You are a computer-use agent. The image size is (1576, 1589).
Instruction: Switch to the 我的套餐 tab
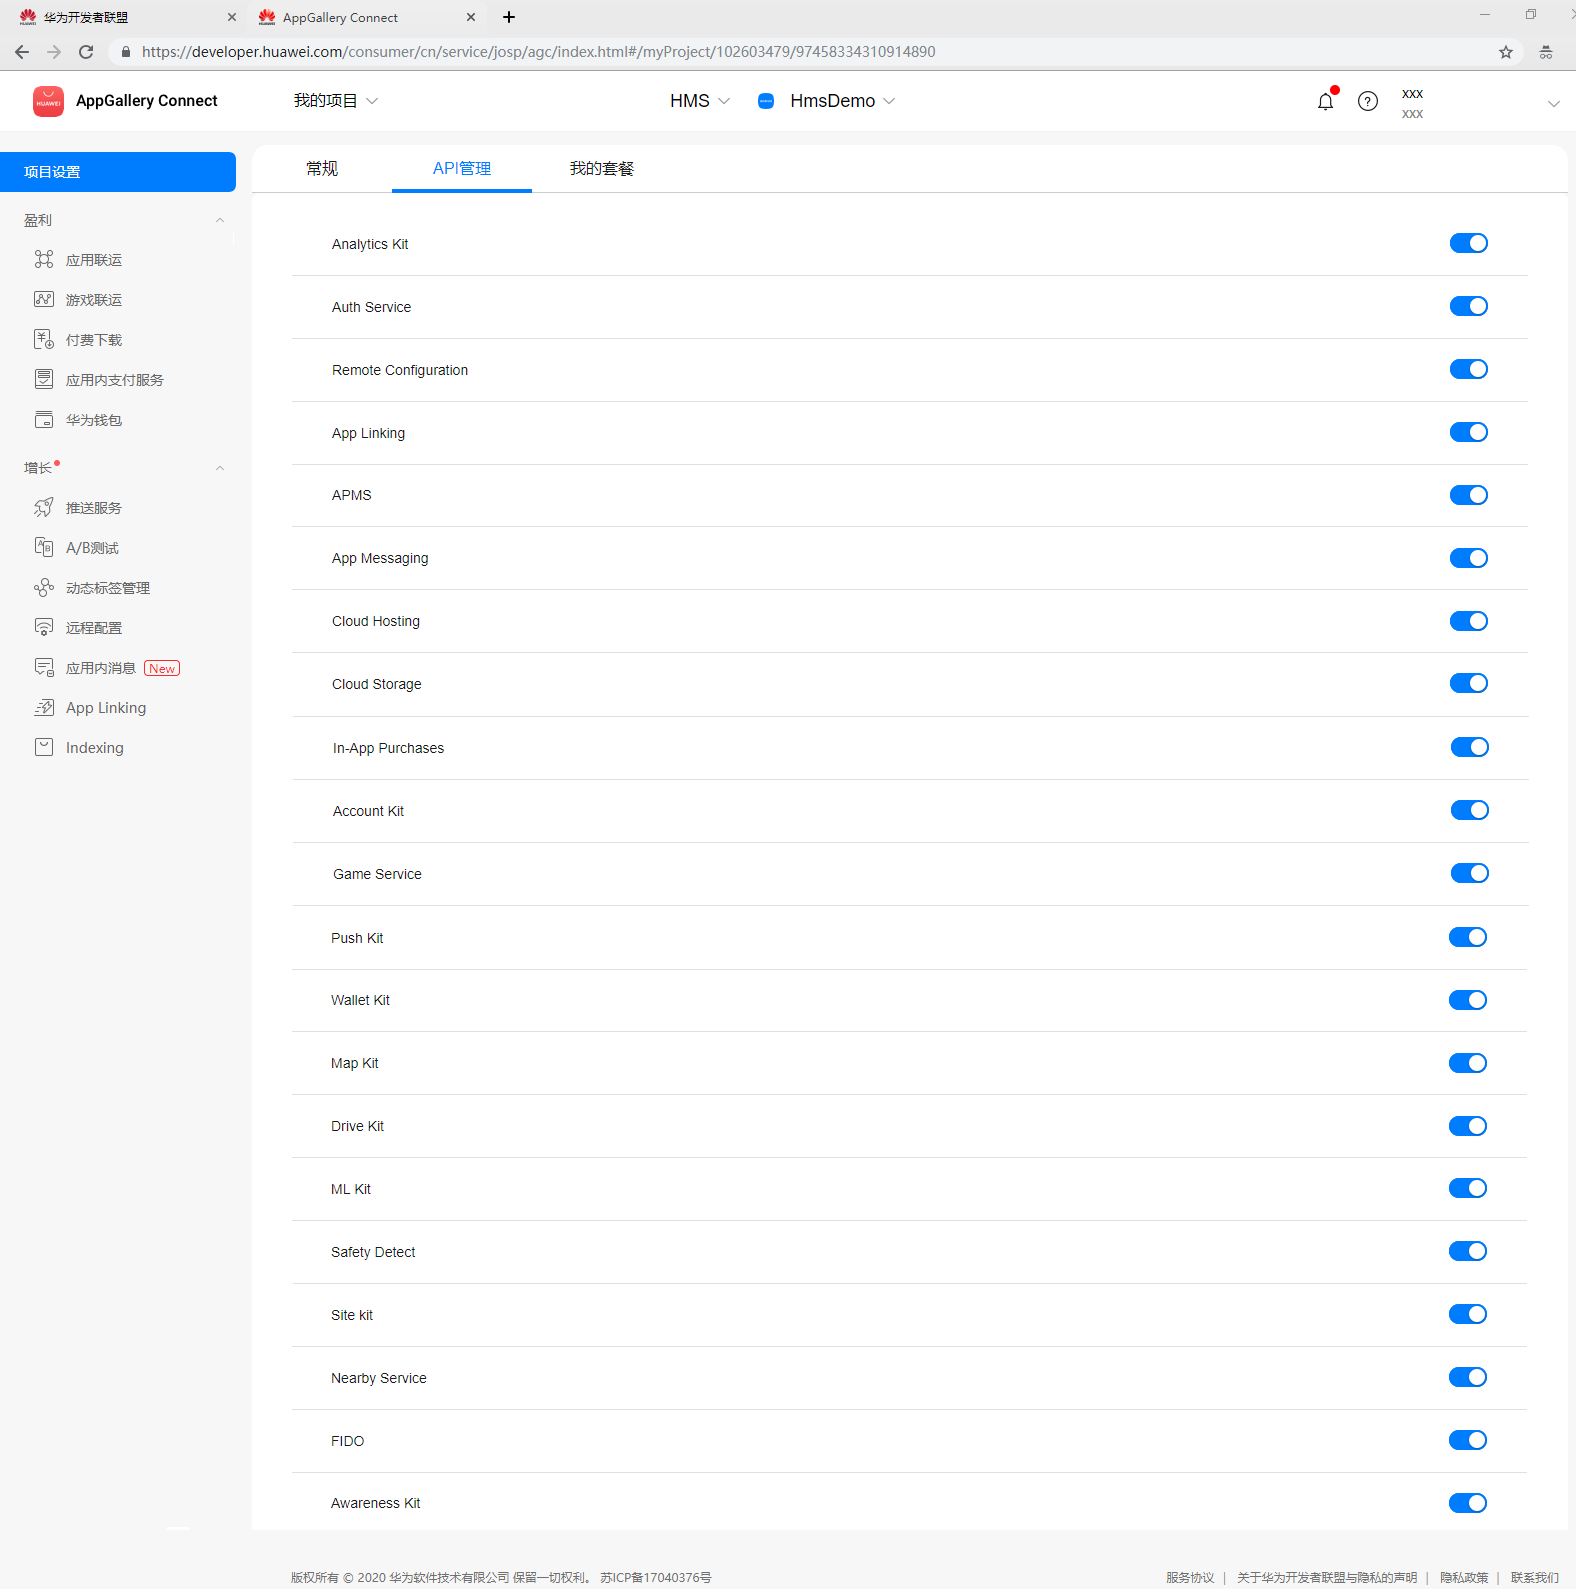point(602,169)
